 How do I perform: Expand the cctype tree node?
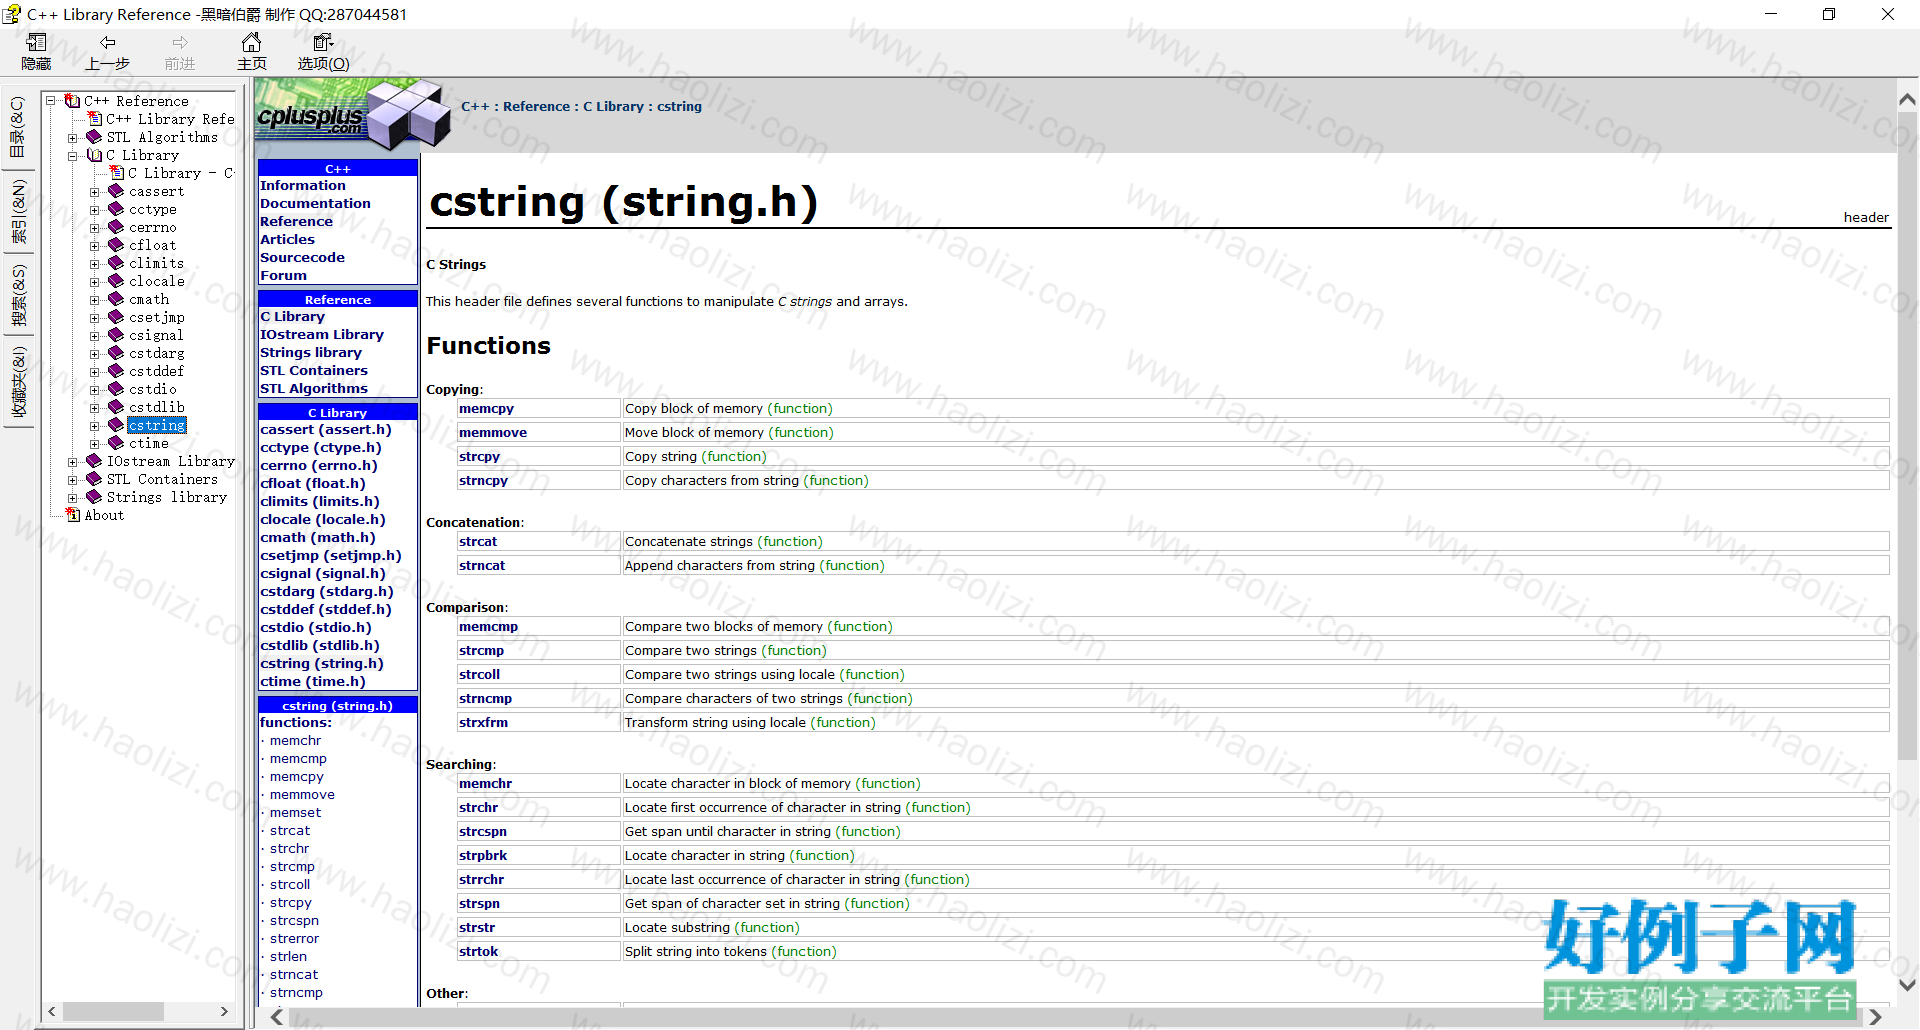[x=95, y=210]
